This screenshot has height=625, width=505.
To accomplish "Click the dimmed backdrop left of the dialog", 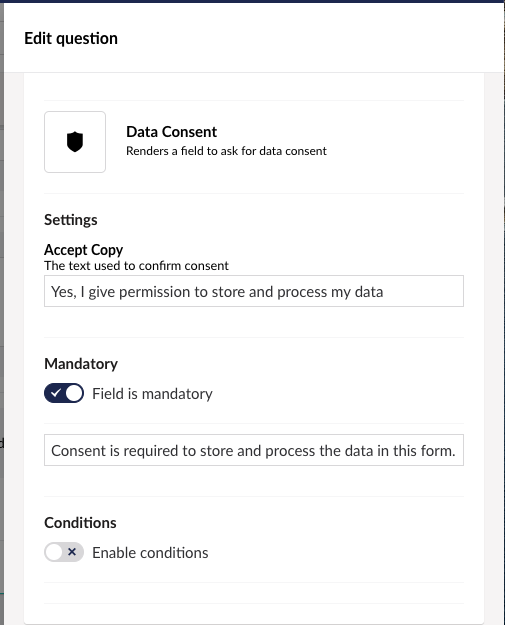I will pyautogui.click(x=2, y=319).
